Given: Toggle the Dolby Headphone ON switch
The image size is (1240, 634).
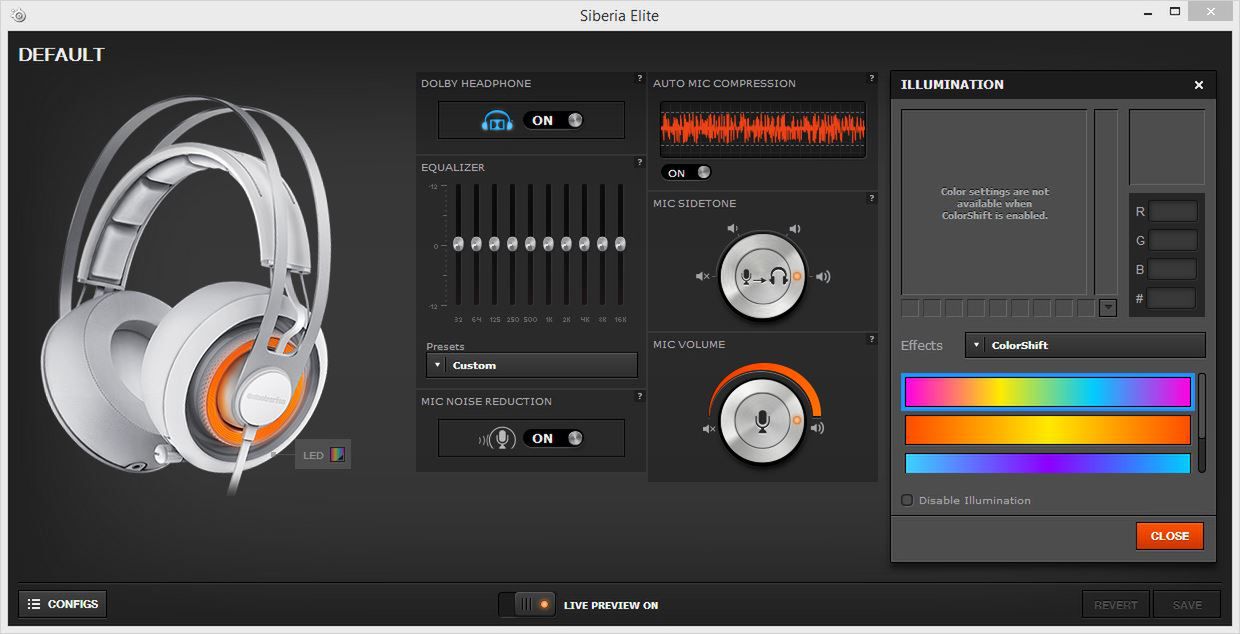Looking at the screenshot, I should pyautogui.click(x=554, y=120).
